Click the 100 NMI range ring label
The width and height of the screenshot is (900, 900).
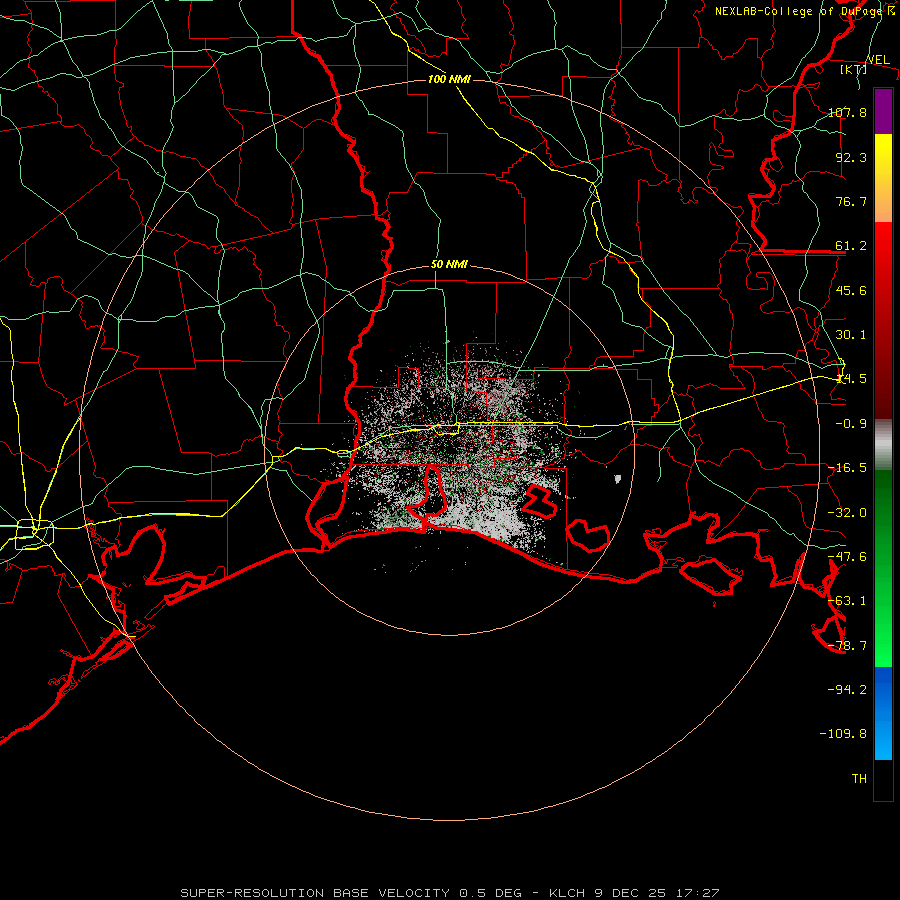pyautogui.click(x=449, y=79)
